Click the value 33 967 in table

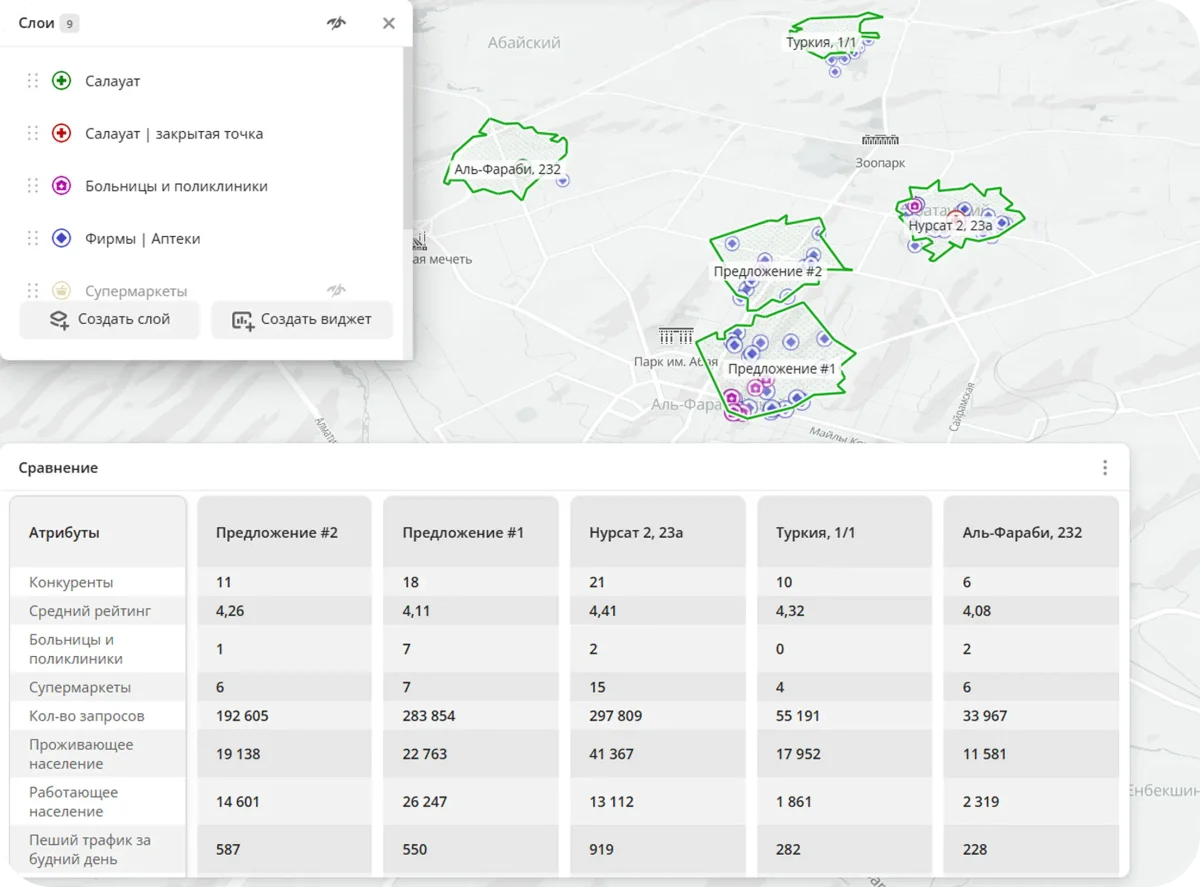point(985,716)
